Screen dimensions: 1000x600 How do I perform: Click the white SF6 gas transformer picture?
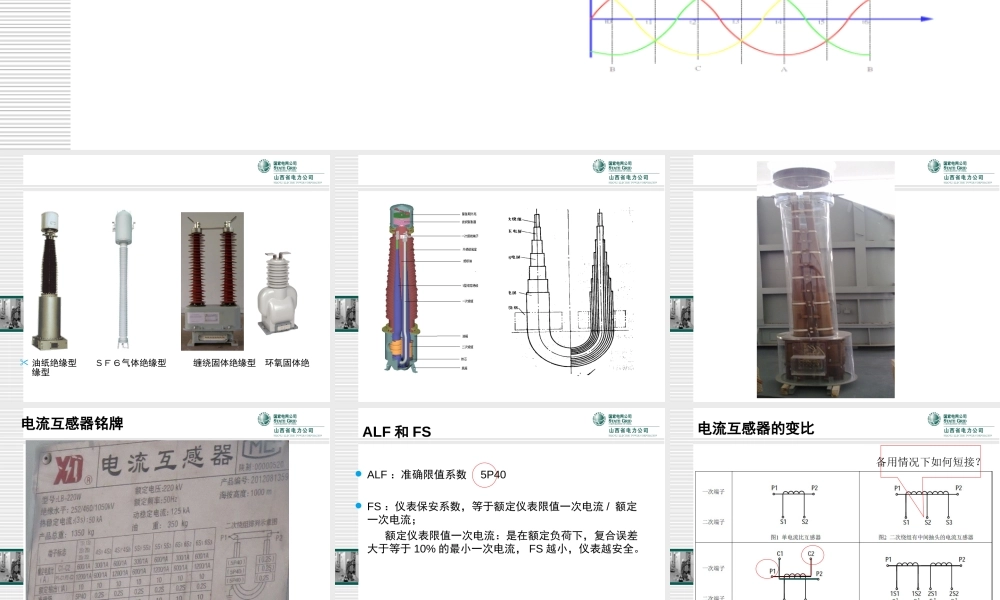(x=122, y=279)
